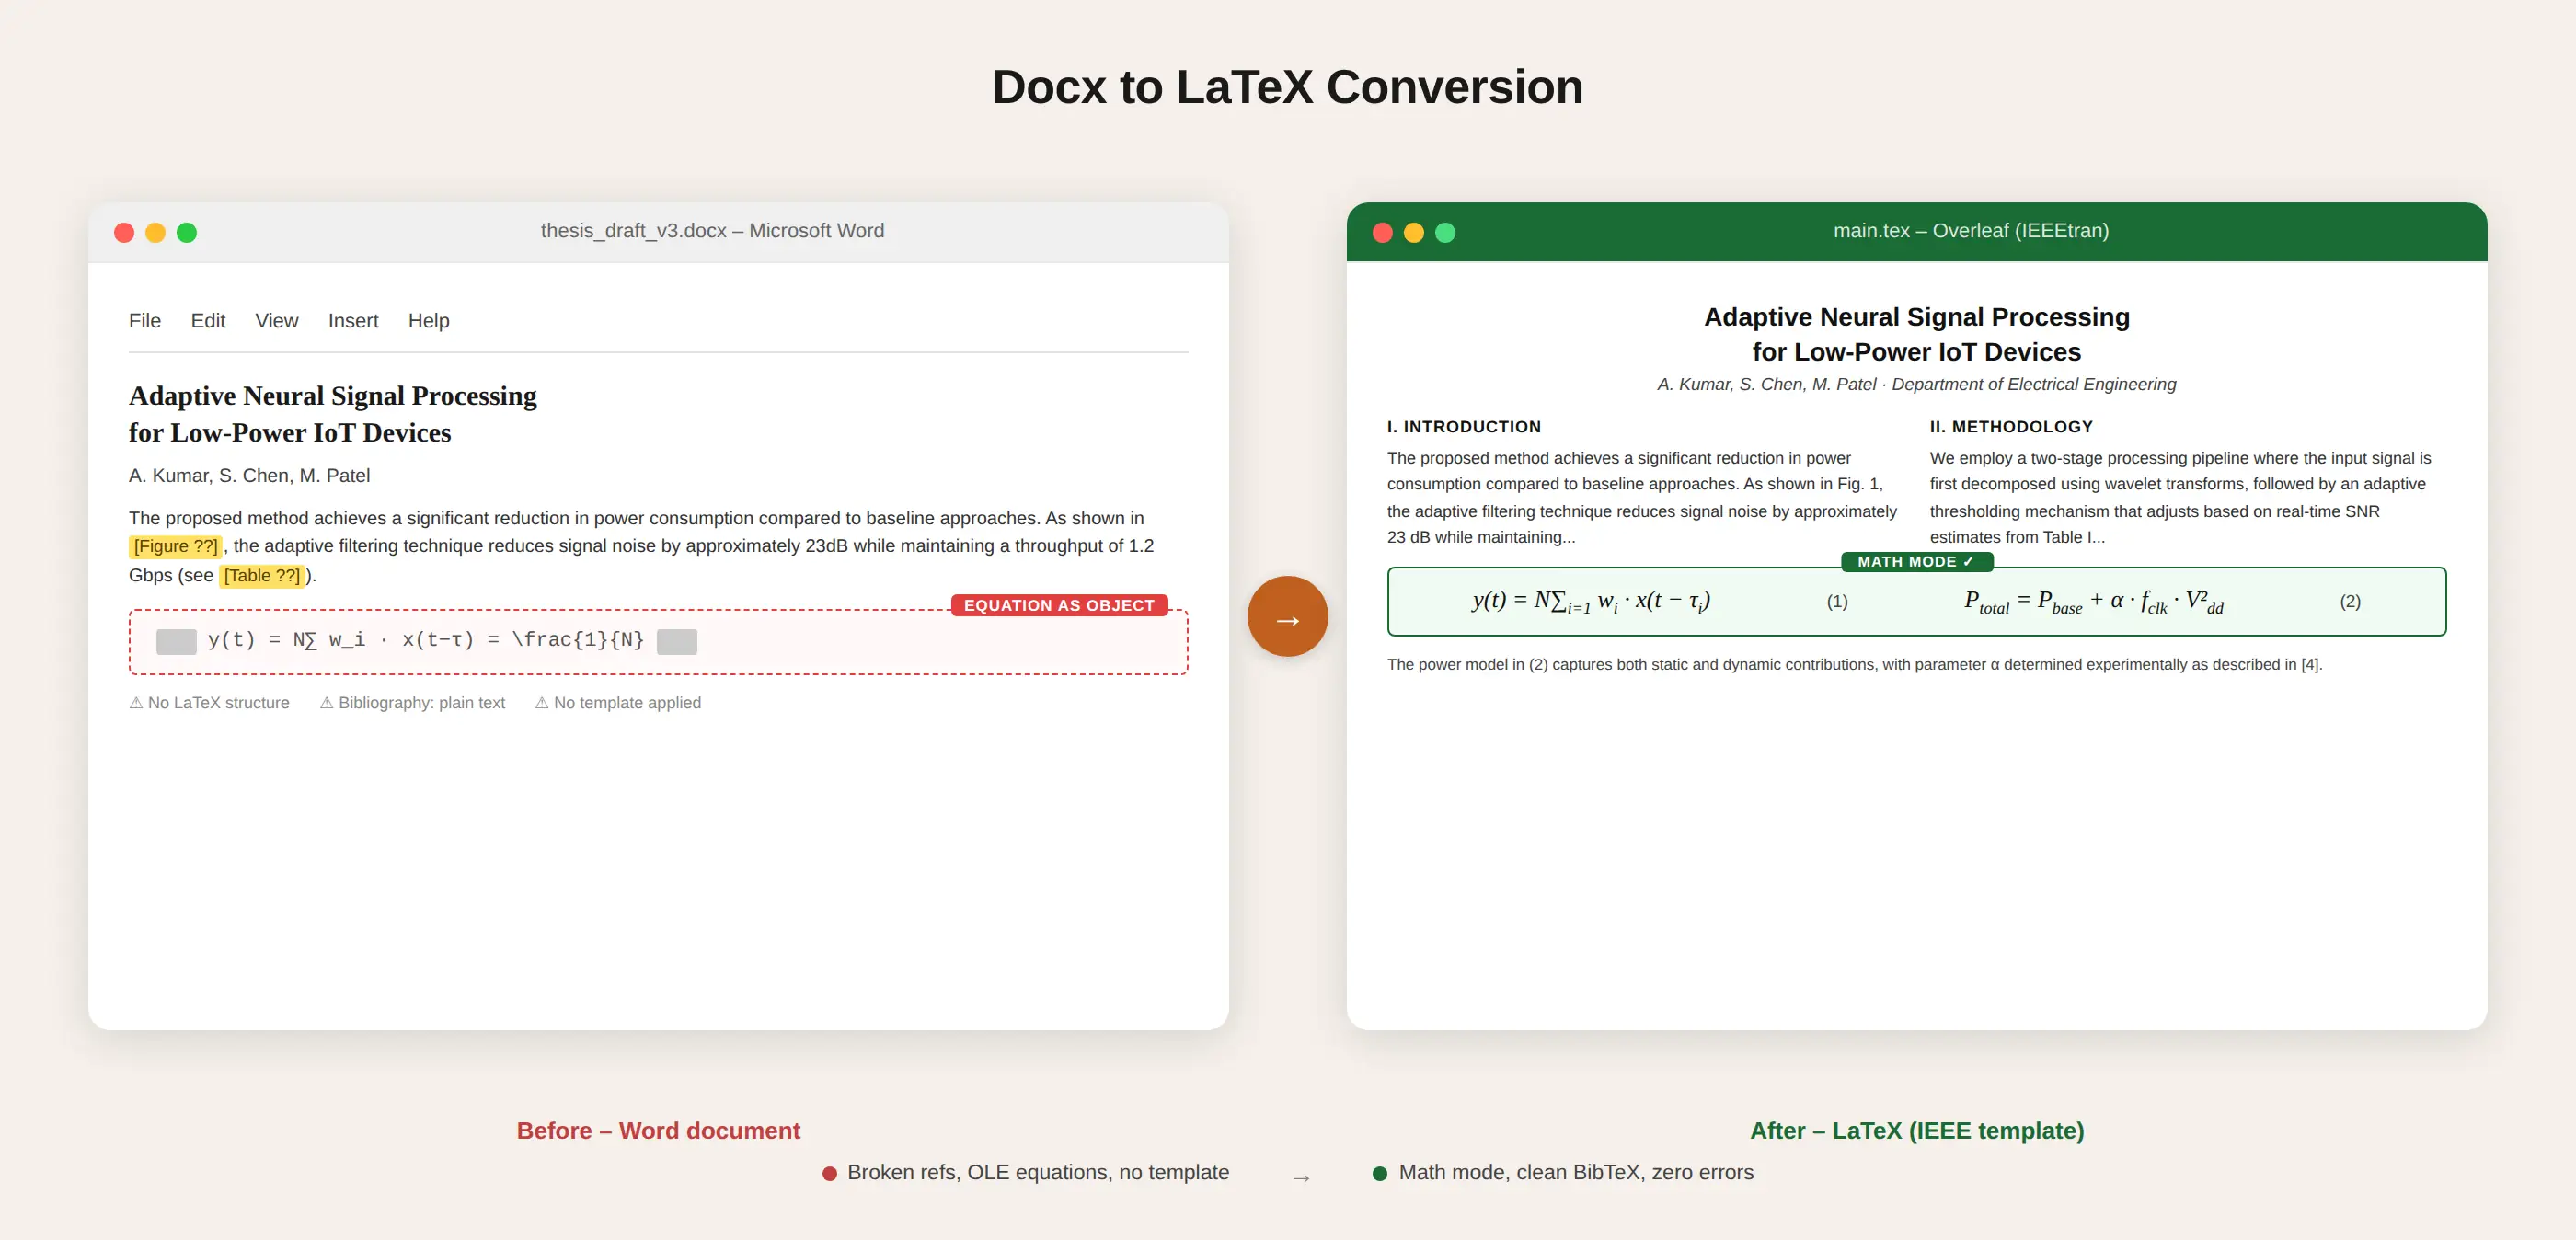Screen dimensions: 2576x1240
Task: Open the Insert menu in Word
Action: coord(353,321)
